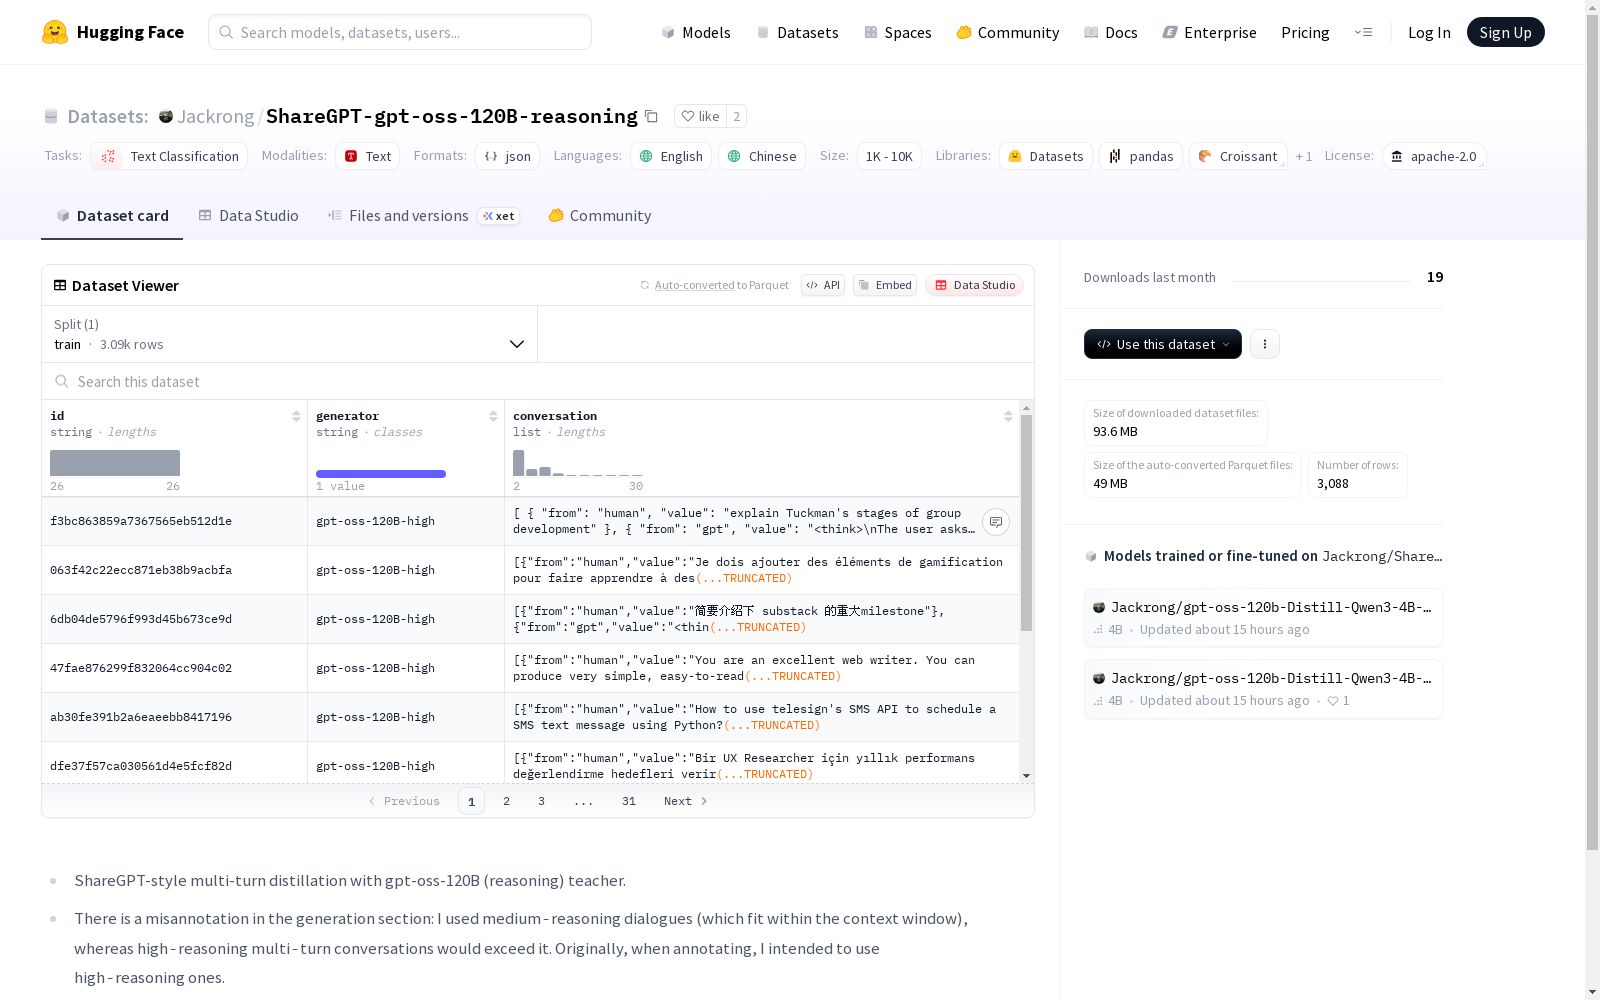This screenshot has height=1000, width=1600.
Task: Click the Log In link
Action: pyautogui.click(x=1429, y=32)
